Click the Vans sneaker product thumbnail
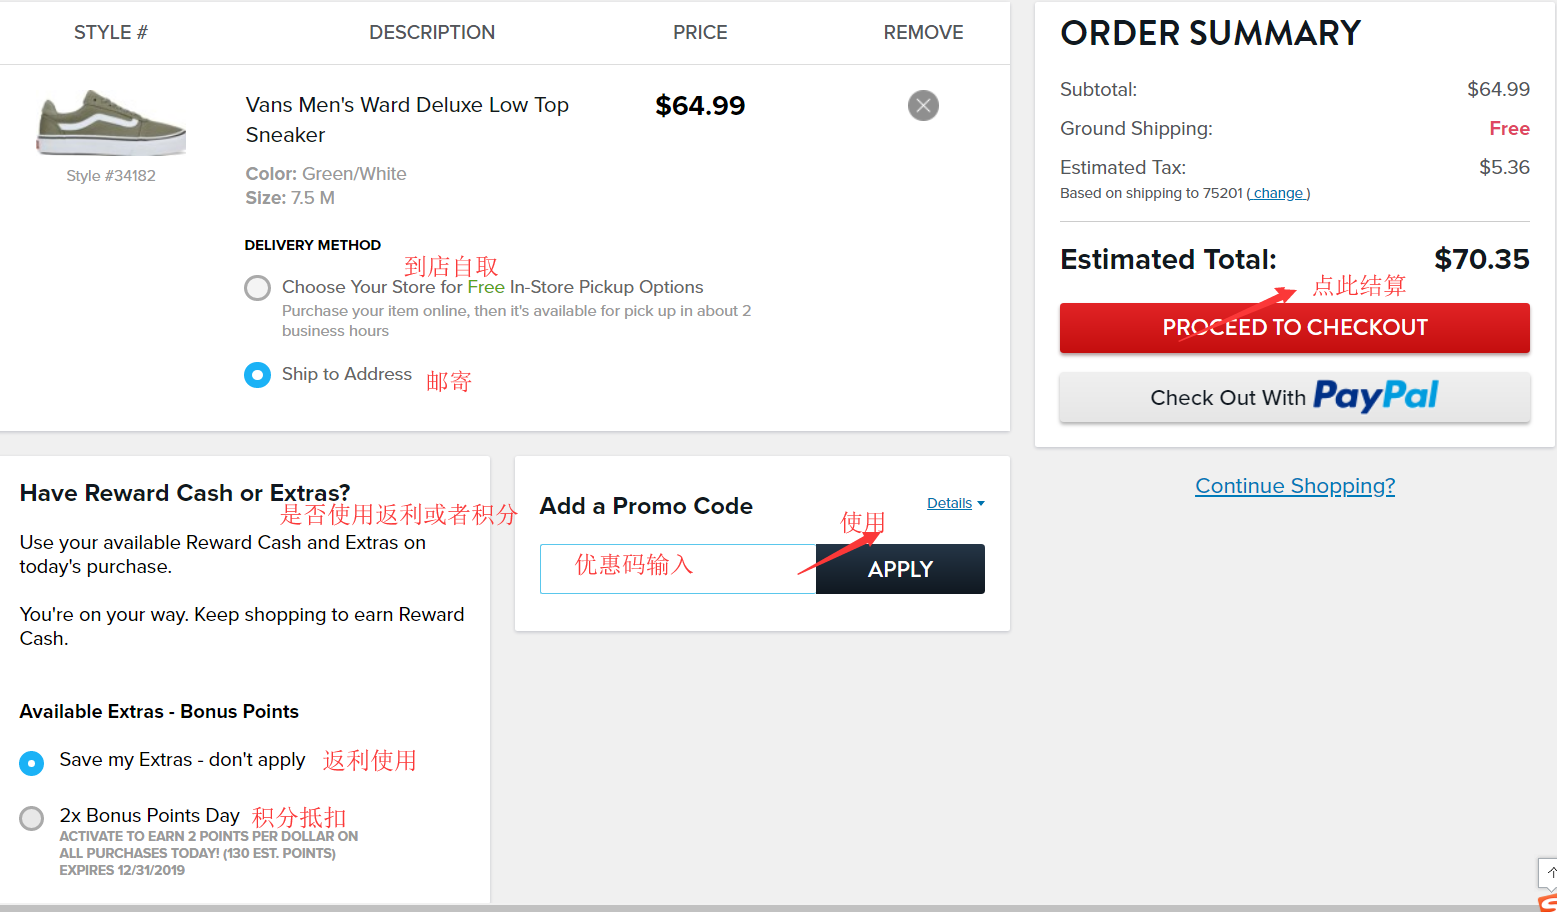 point(111,123)
